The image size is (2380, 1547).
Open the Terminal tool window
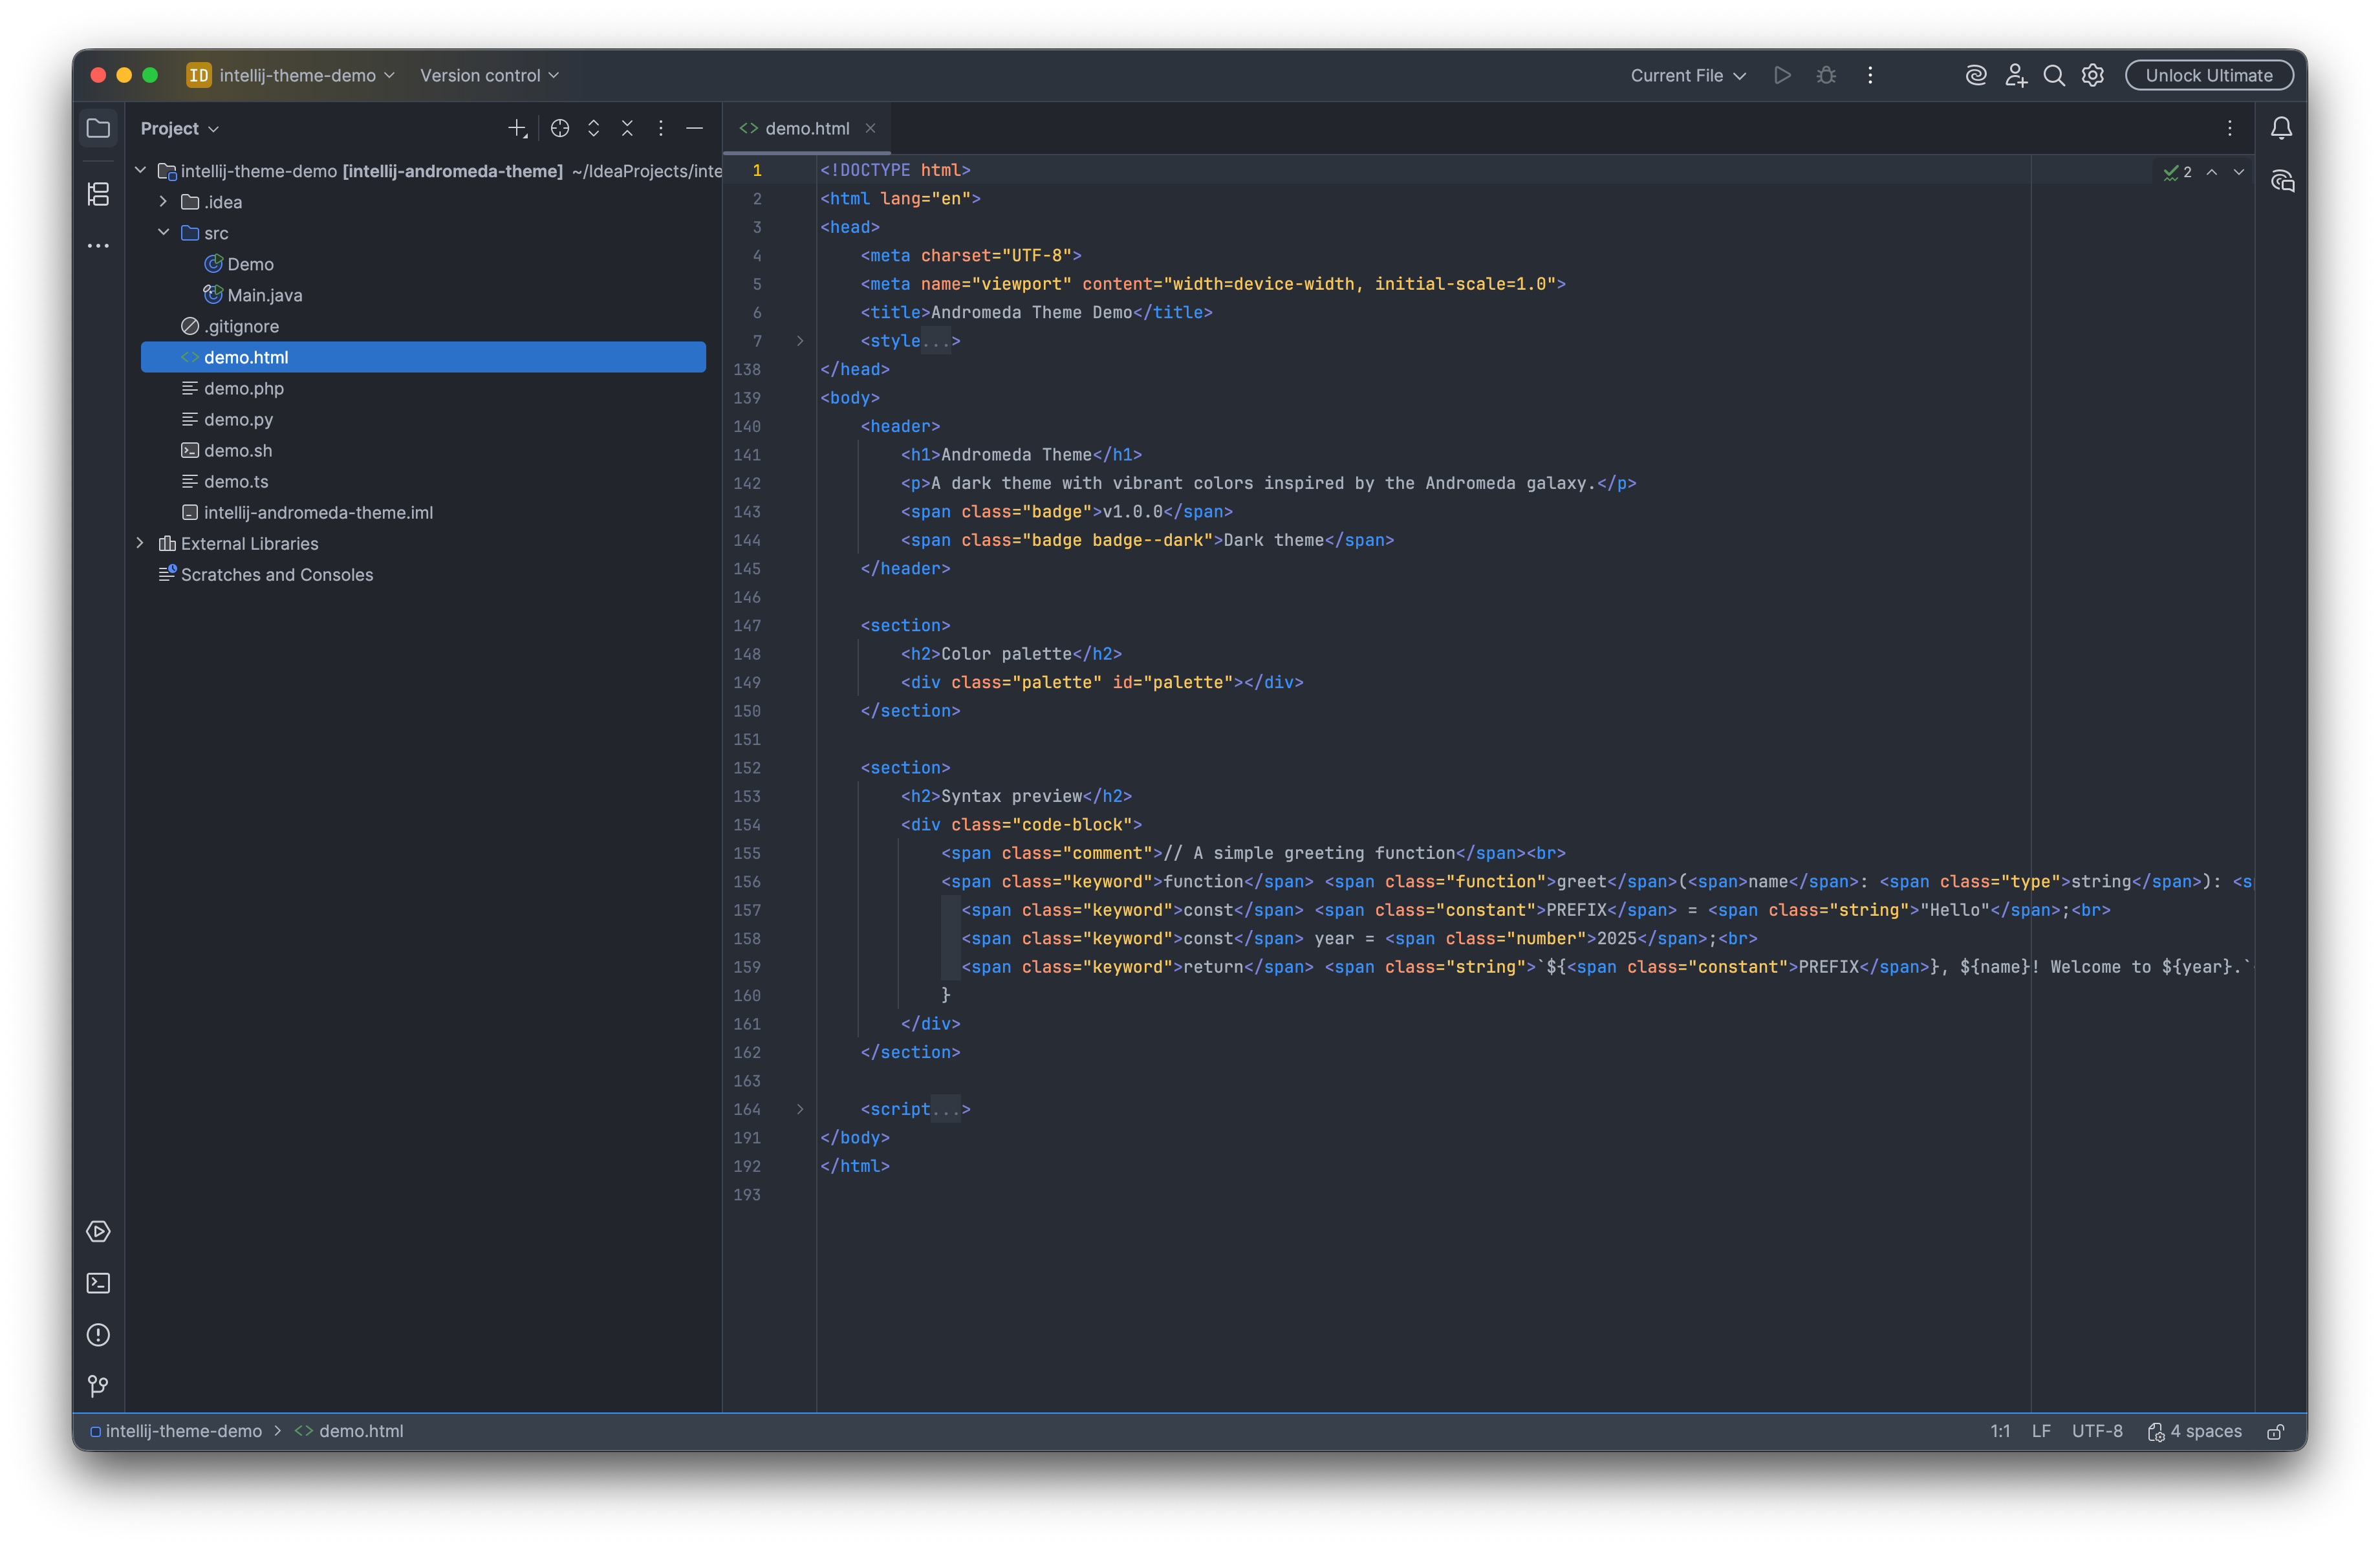click(98, 1283)
